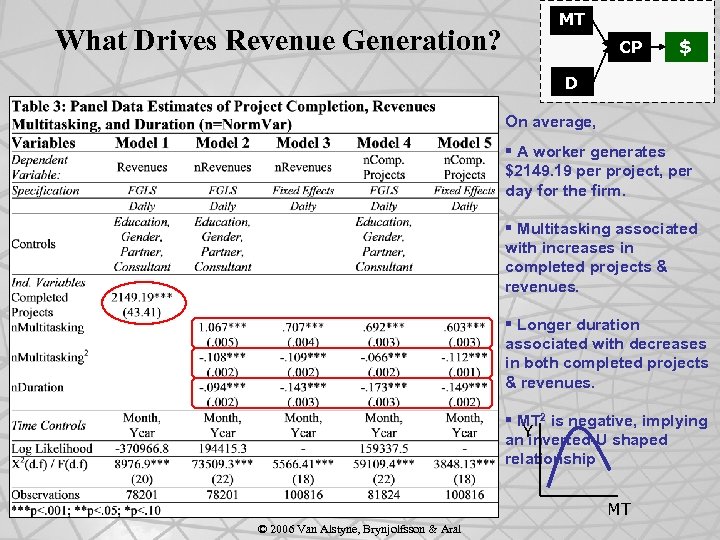The height and width of the screenshot is (540, 720).
Task: Click the 'nMultitasking' row label
Action: [48, 327]
